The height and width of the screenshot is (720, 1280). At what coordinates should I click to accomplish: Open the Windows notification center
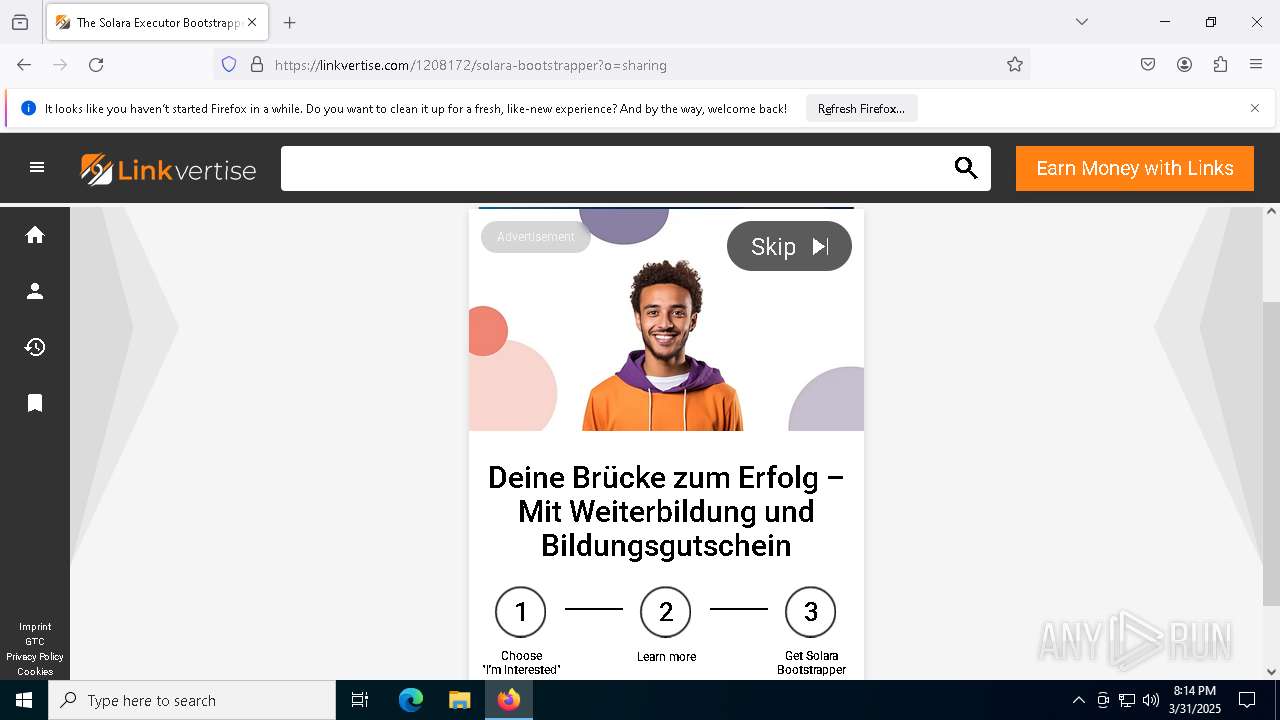pyautogui.click(x=1247, y=700)
